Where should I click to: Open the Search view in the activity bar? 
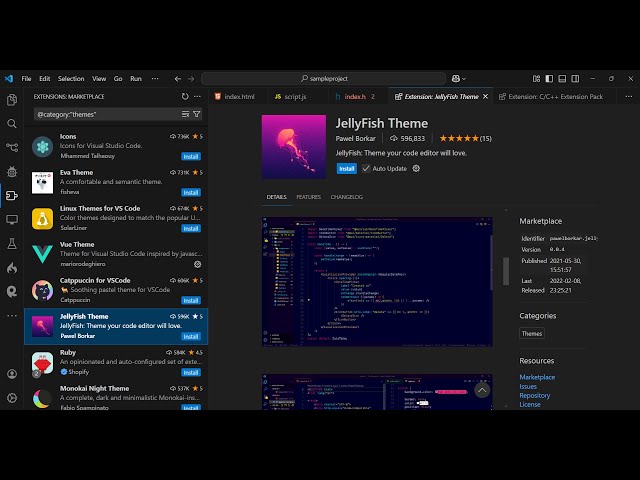tap(12, 124)
